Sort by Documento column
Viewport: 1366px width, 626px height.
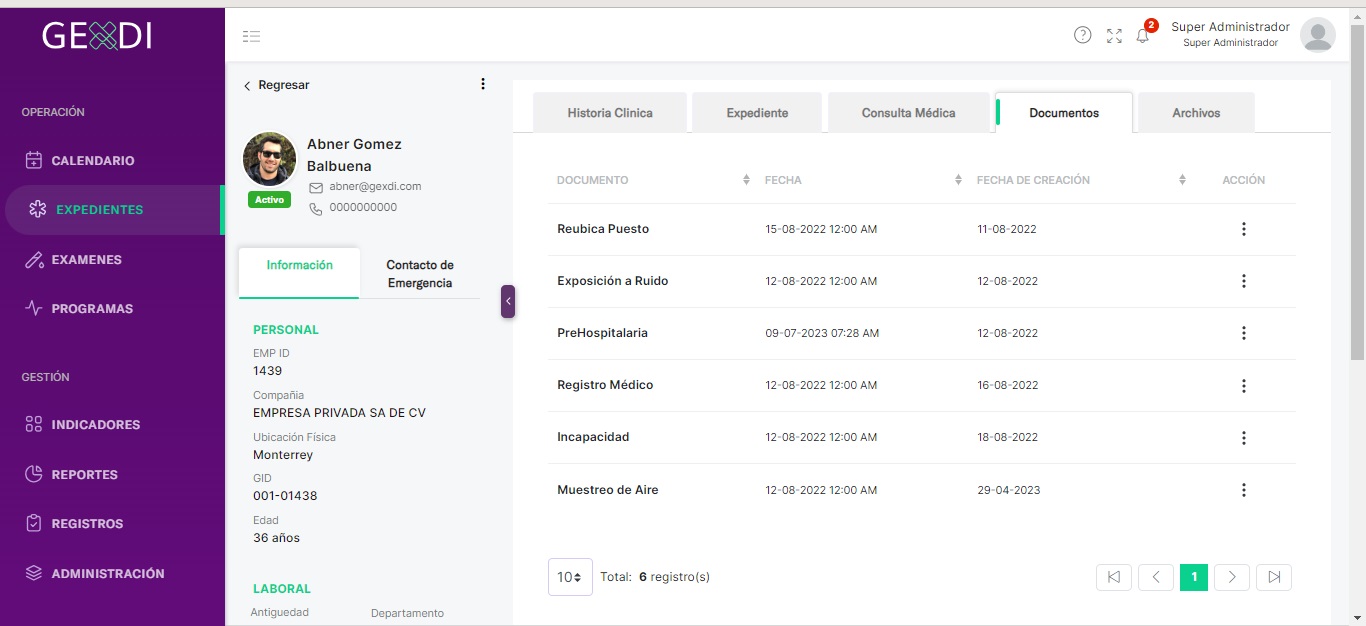[x=746, y=180]
